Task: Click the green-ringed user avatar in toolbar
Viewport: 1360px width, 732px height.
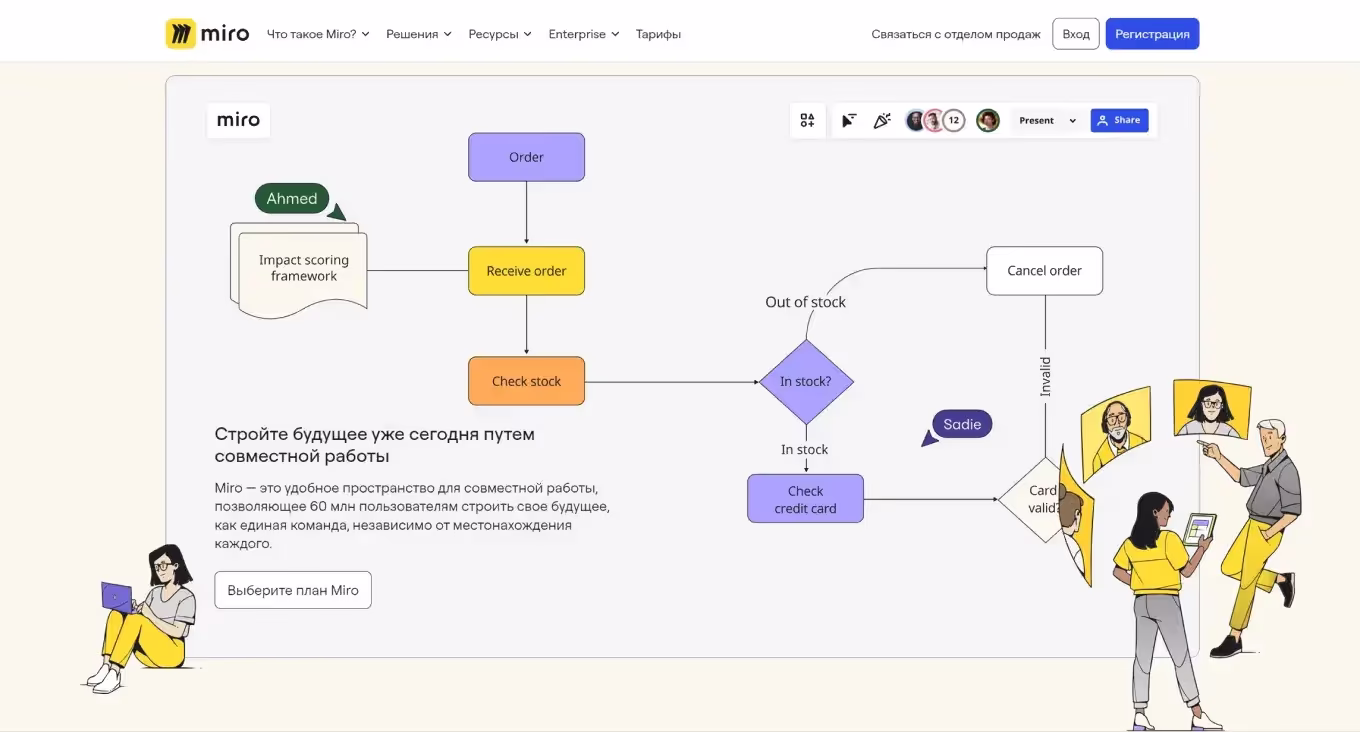Action: point(988,121)
